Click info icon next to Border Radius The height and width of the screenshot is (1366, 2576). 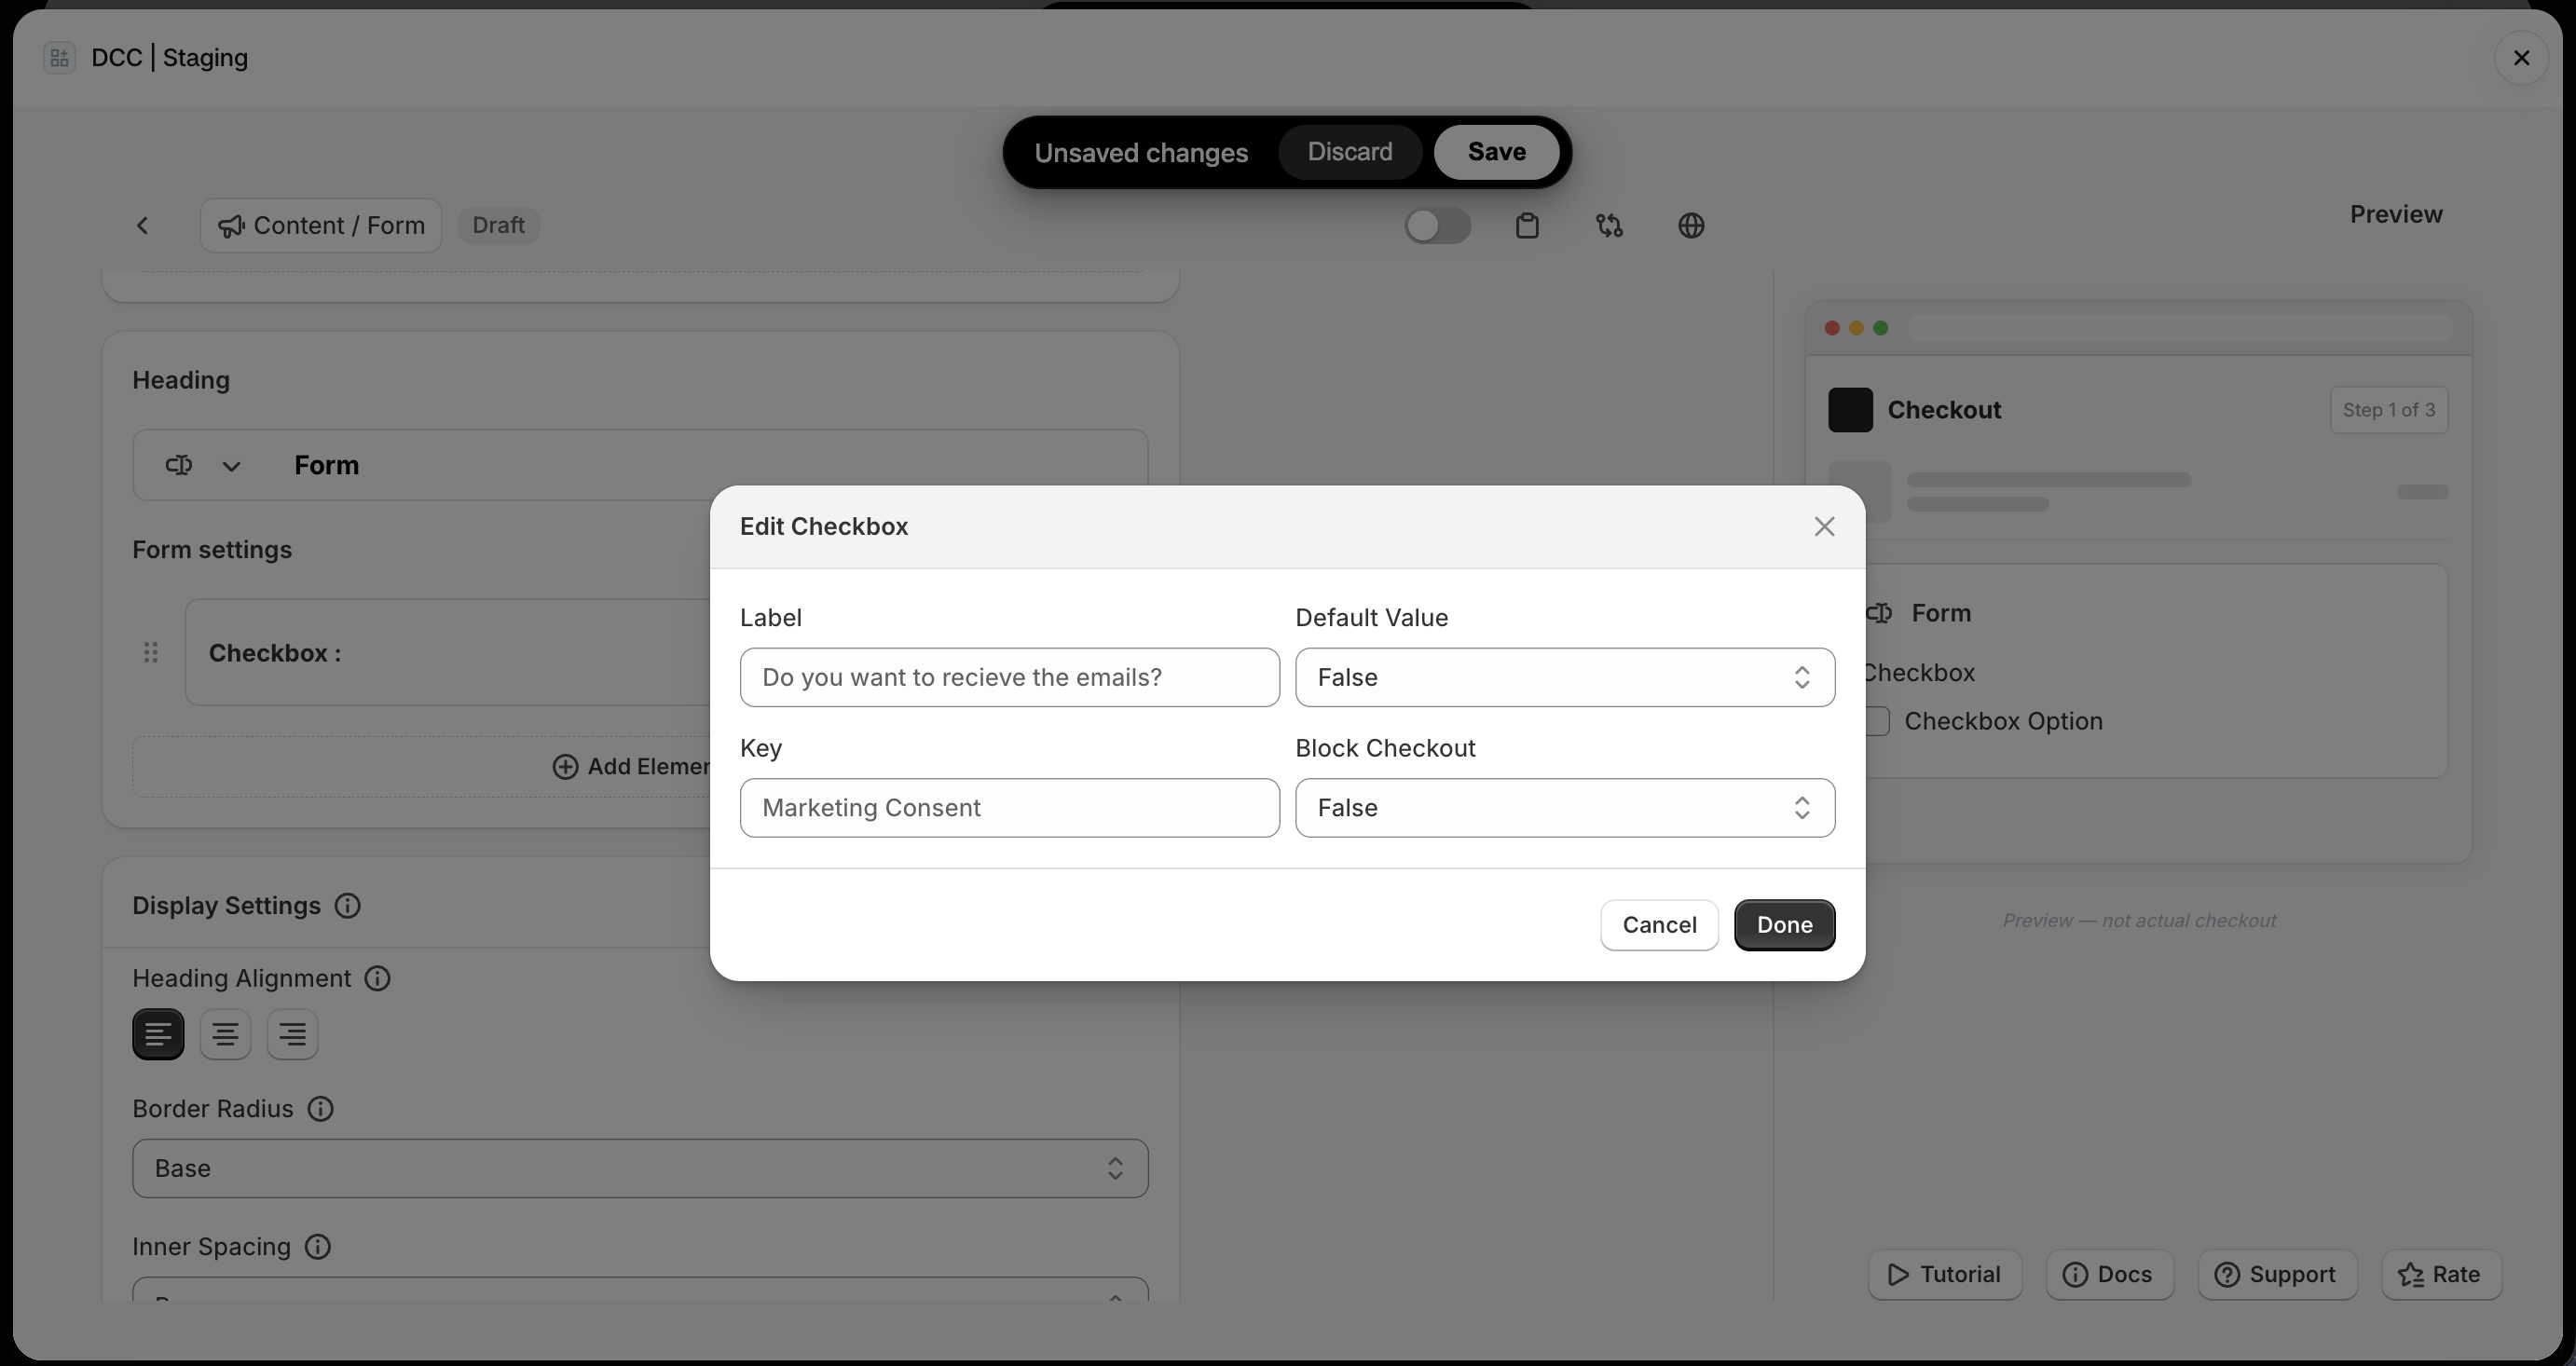[x=320, y=1109]
